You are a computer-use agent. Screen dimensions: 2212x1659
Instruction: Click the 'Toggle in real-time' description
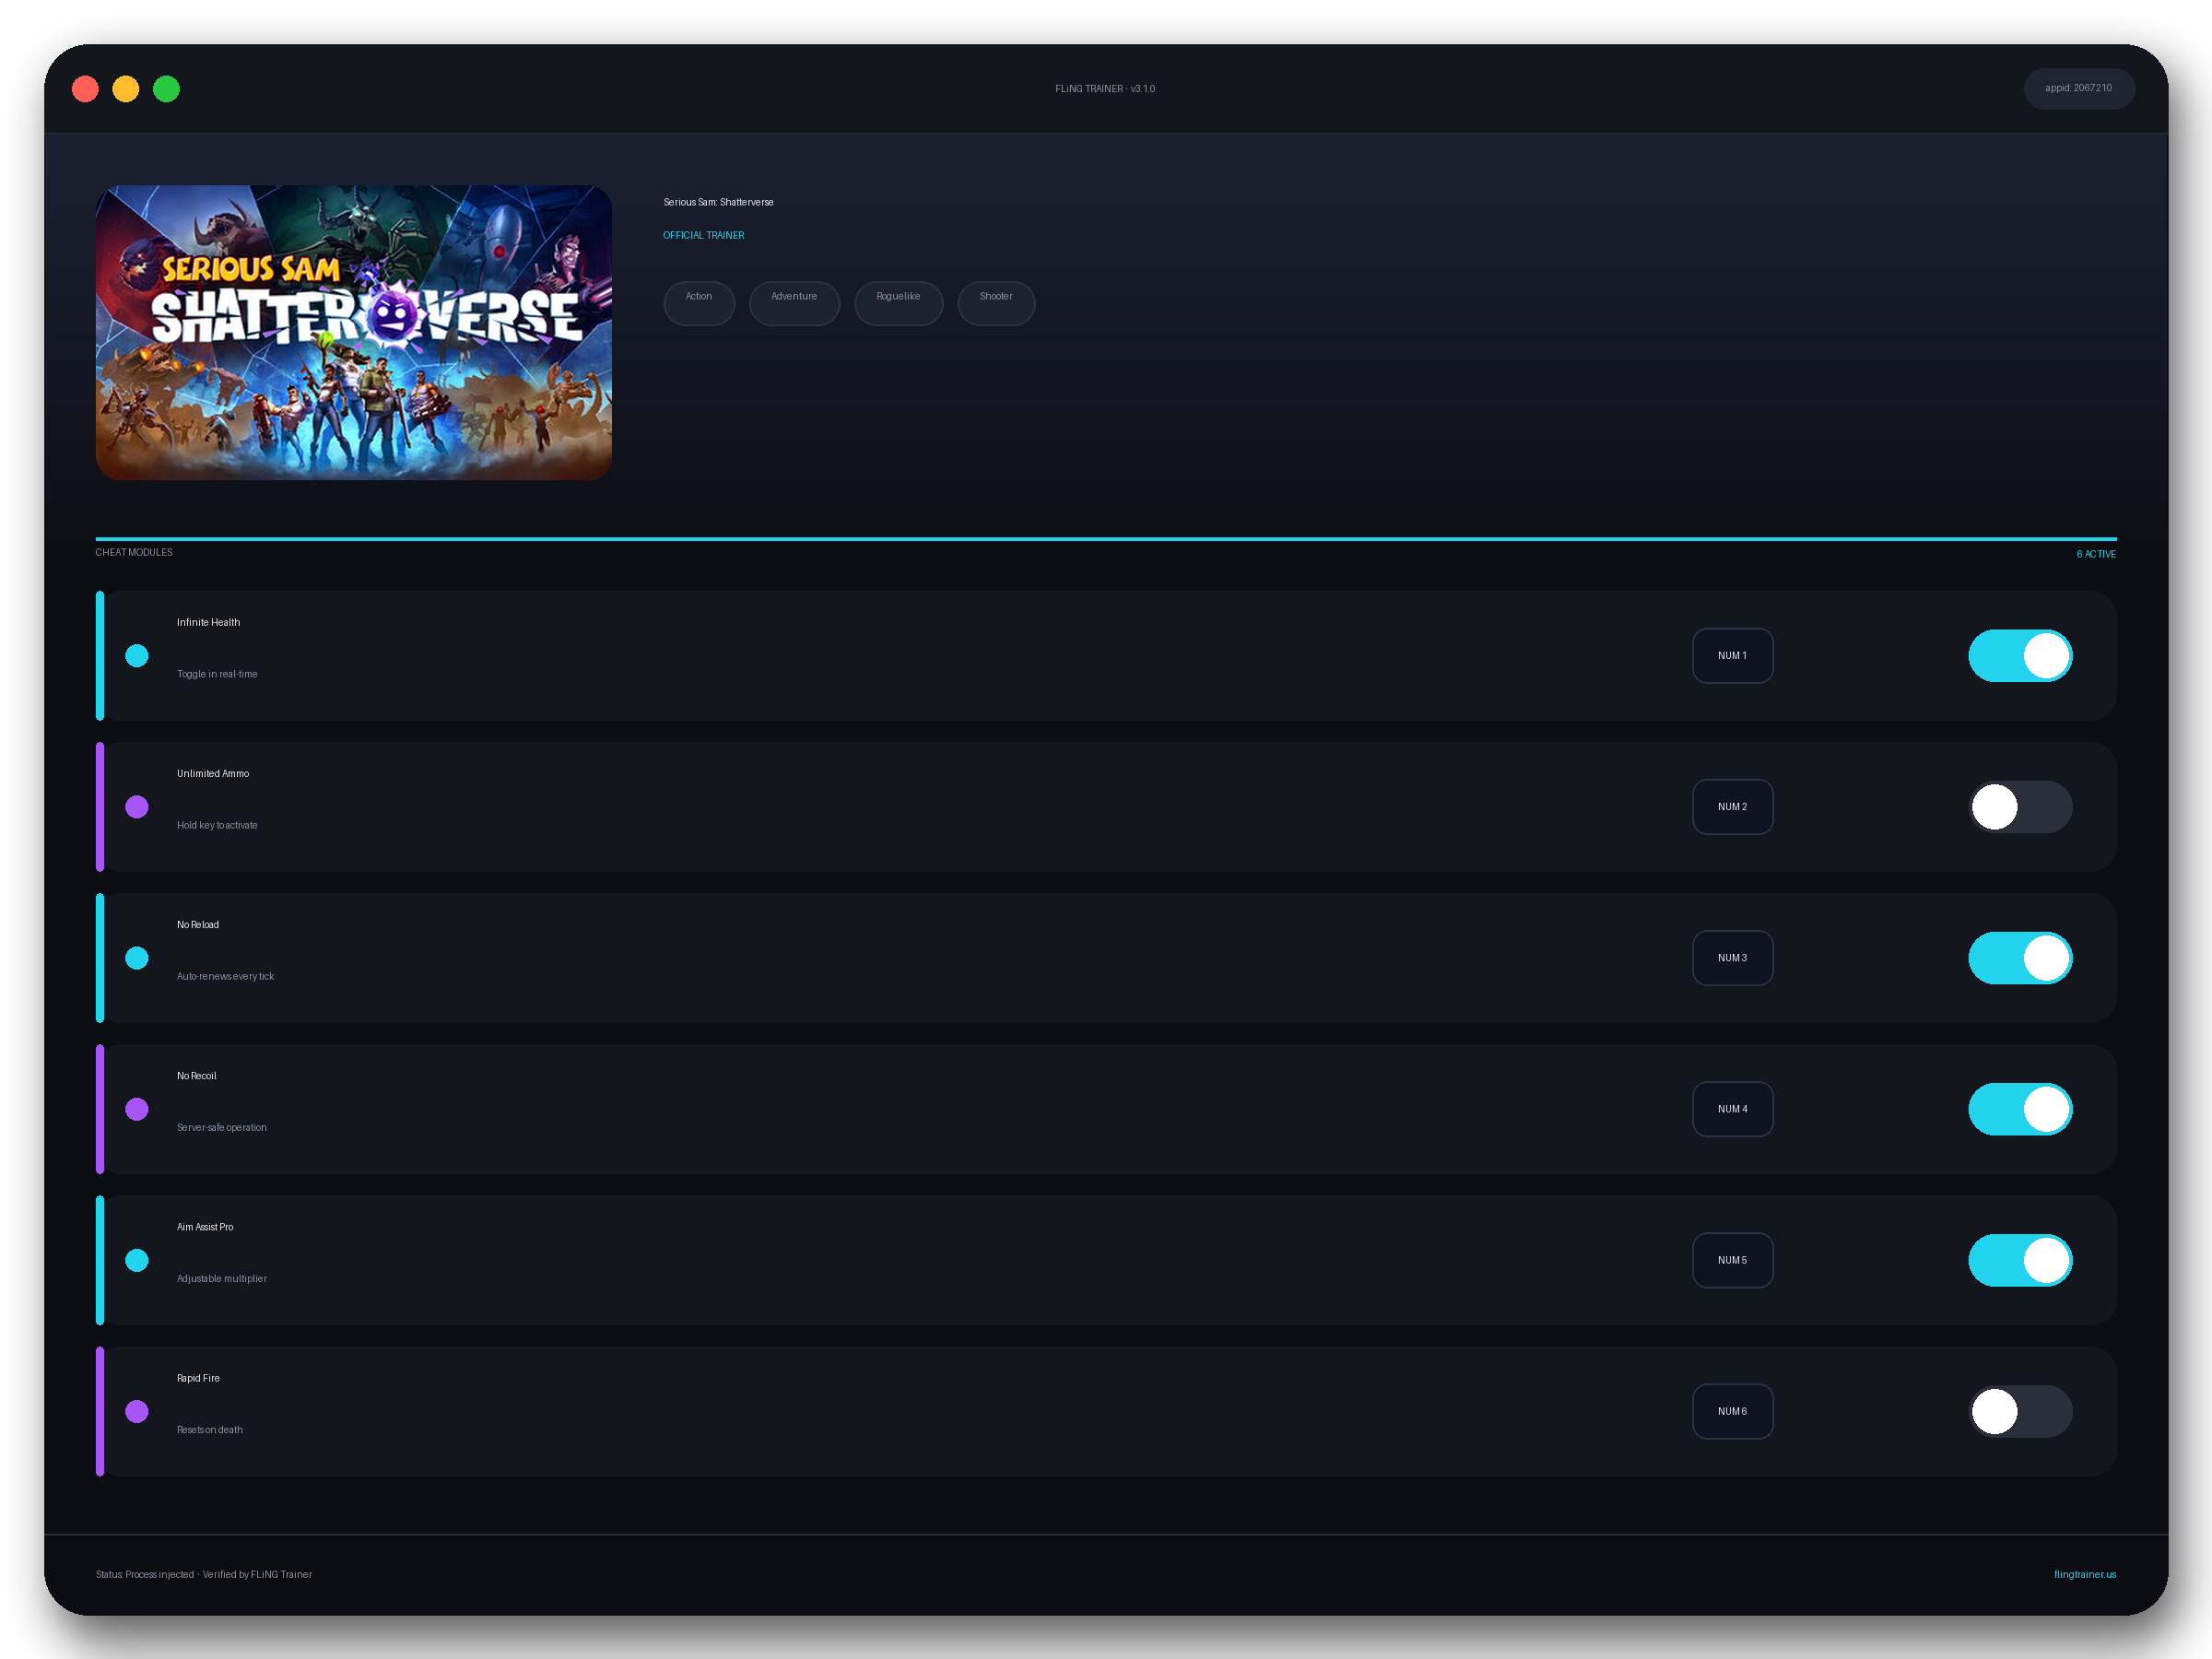[x=217, y=674]
